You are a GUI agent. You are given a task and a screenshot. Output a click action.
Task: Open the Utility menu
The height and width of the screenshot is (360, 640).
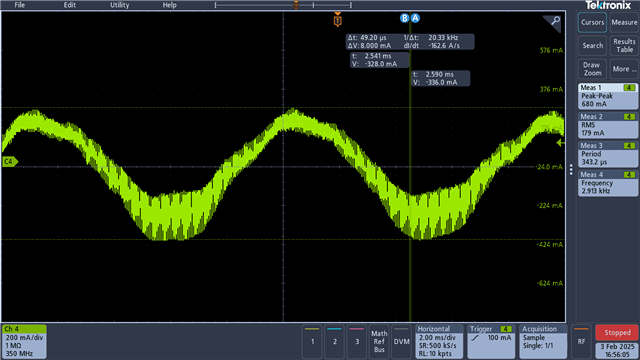click(x=120, y=5)
